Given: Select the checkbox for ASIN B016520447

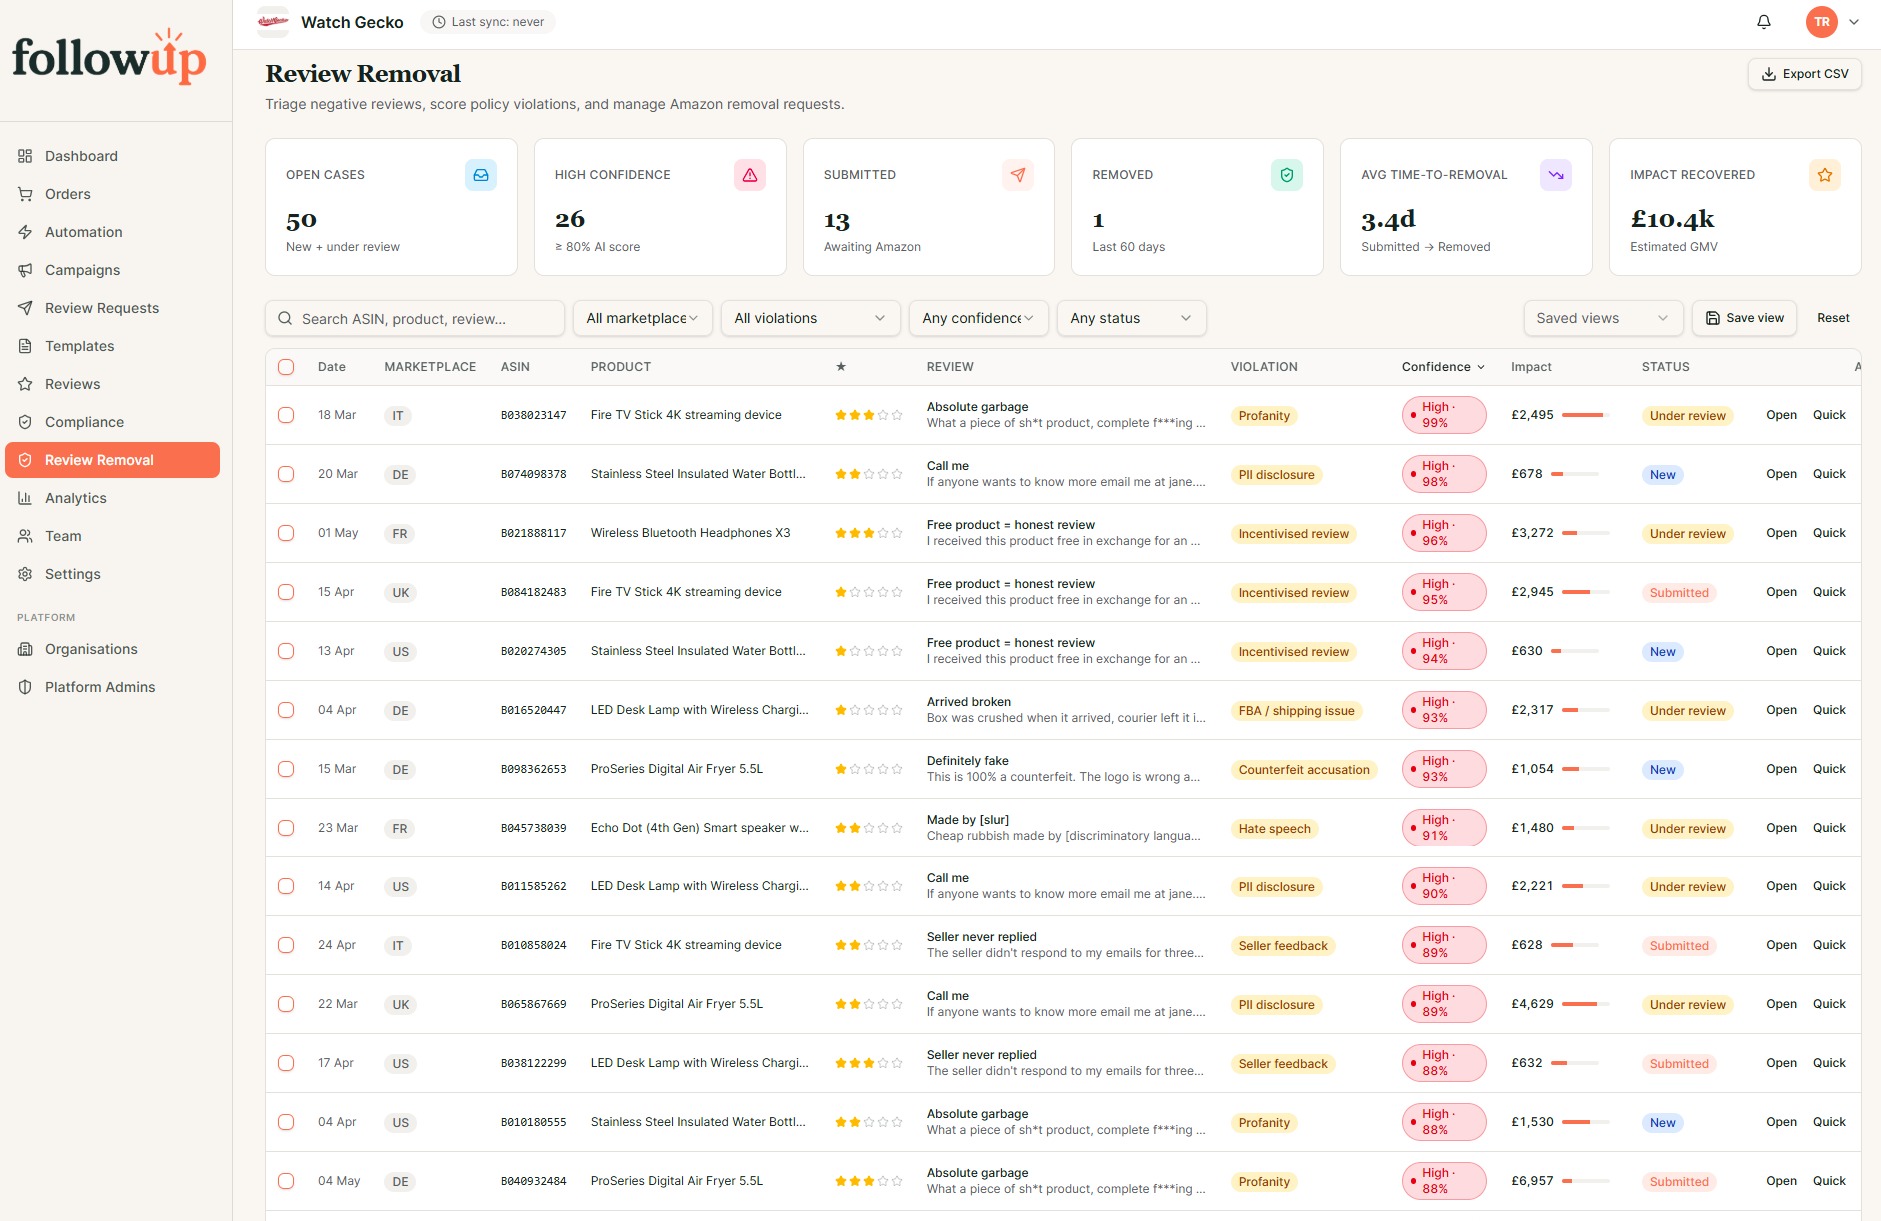Looking at the screenshot, I should click(286, 710).
